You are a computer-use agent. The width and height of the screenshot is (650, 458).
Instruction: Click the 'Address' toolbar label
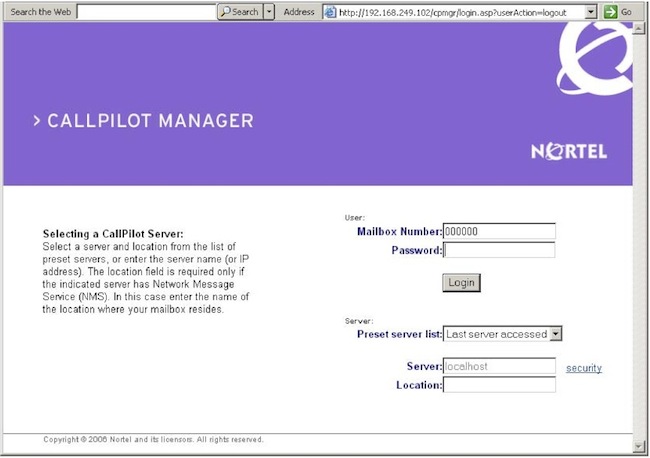[299, 12]
